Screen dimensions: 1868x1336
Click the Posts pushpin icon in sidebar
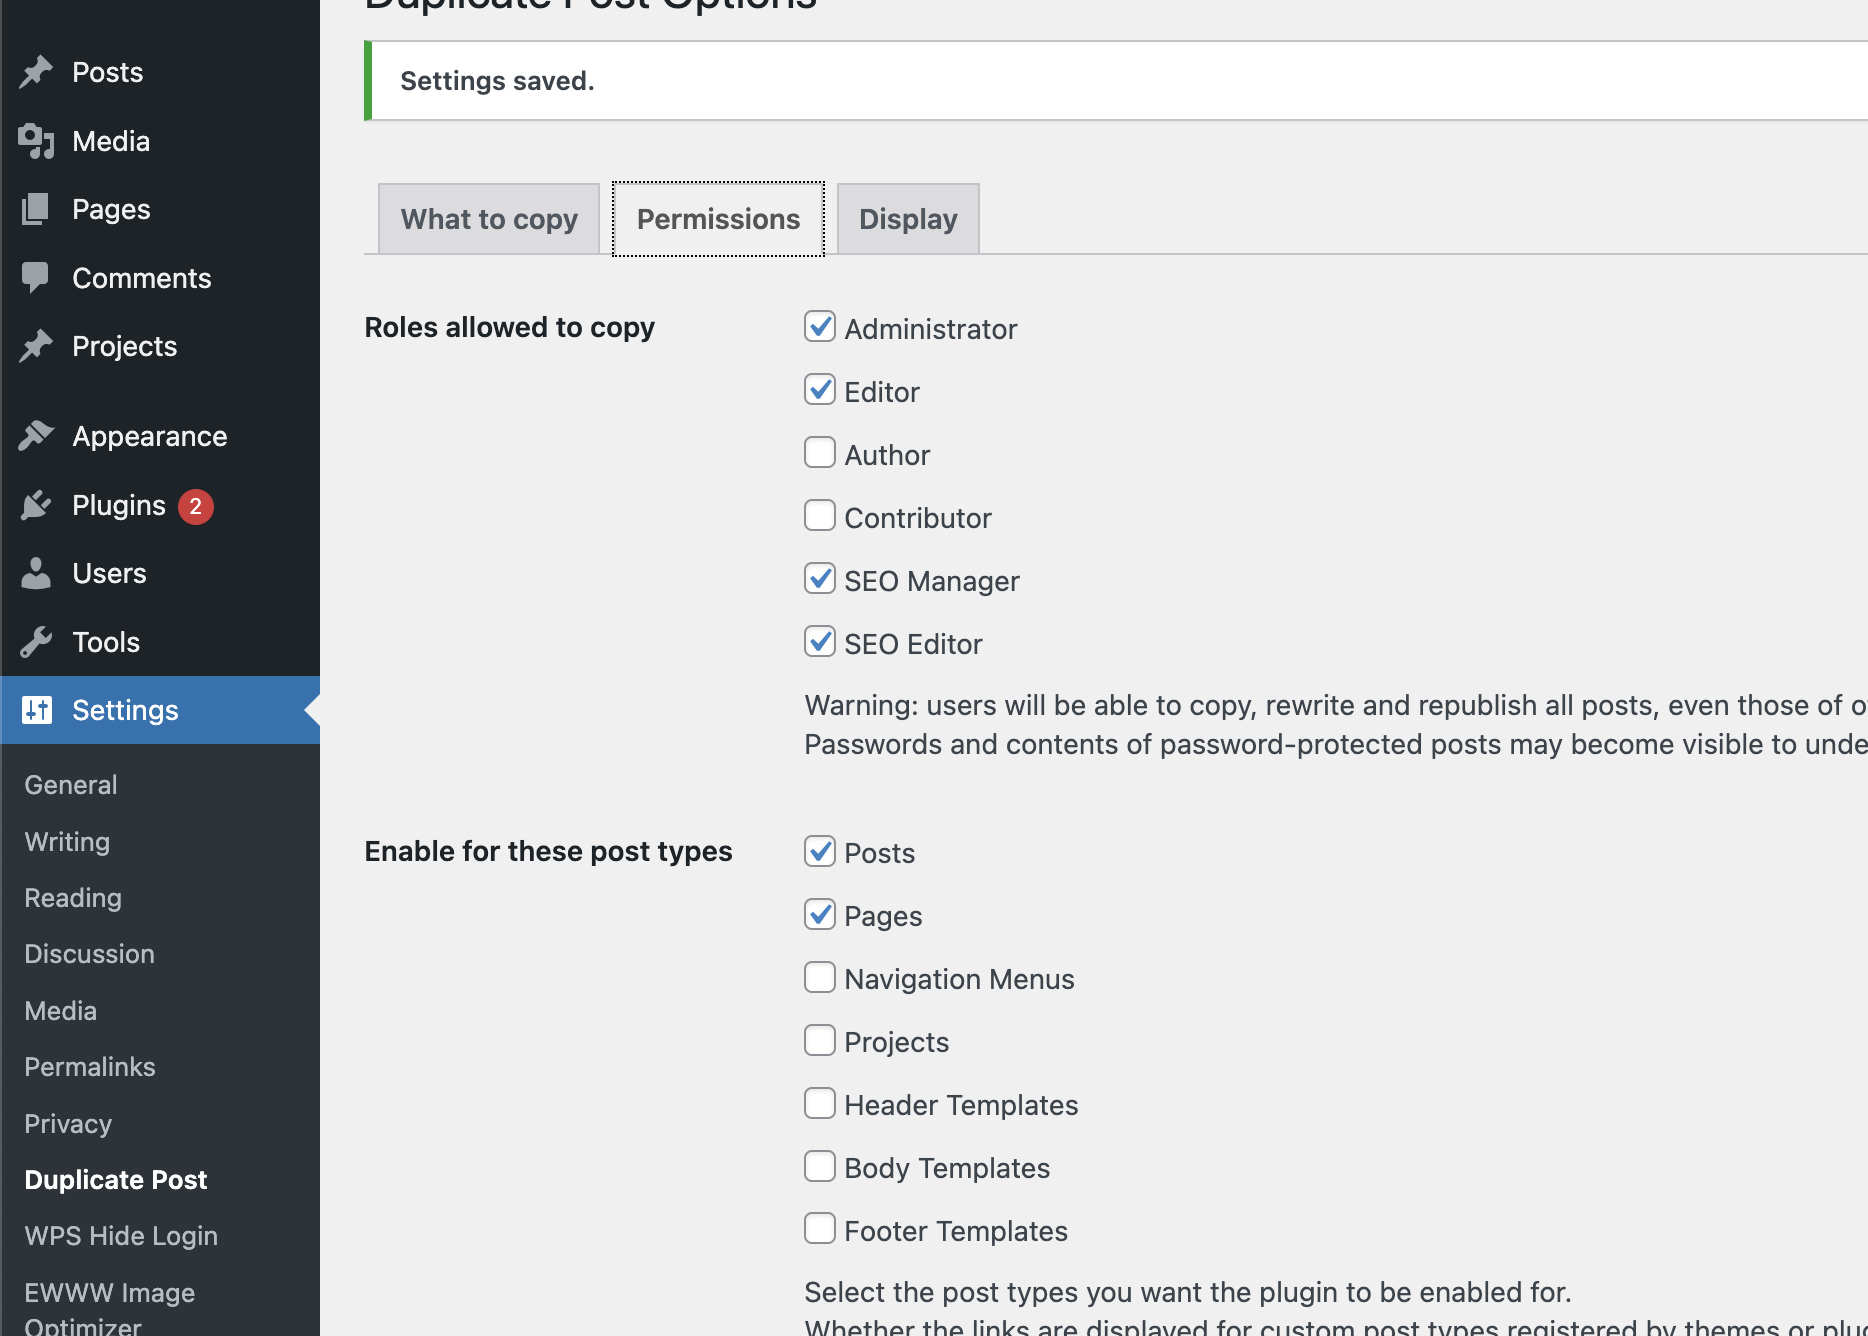[36, 72]
